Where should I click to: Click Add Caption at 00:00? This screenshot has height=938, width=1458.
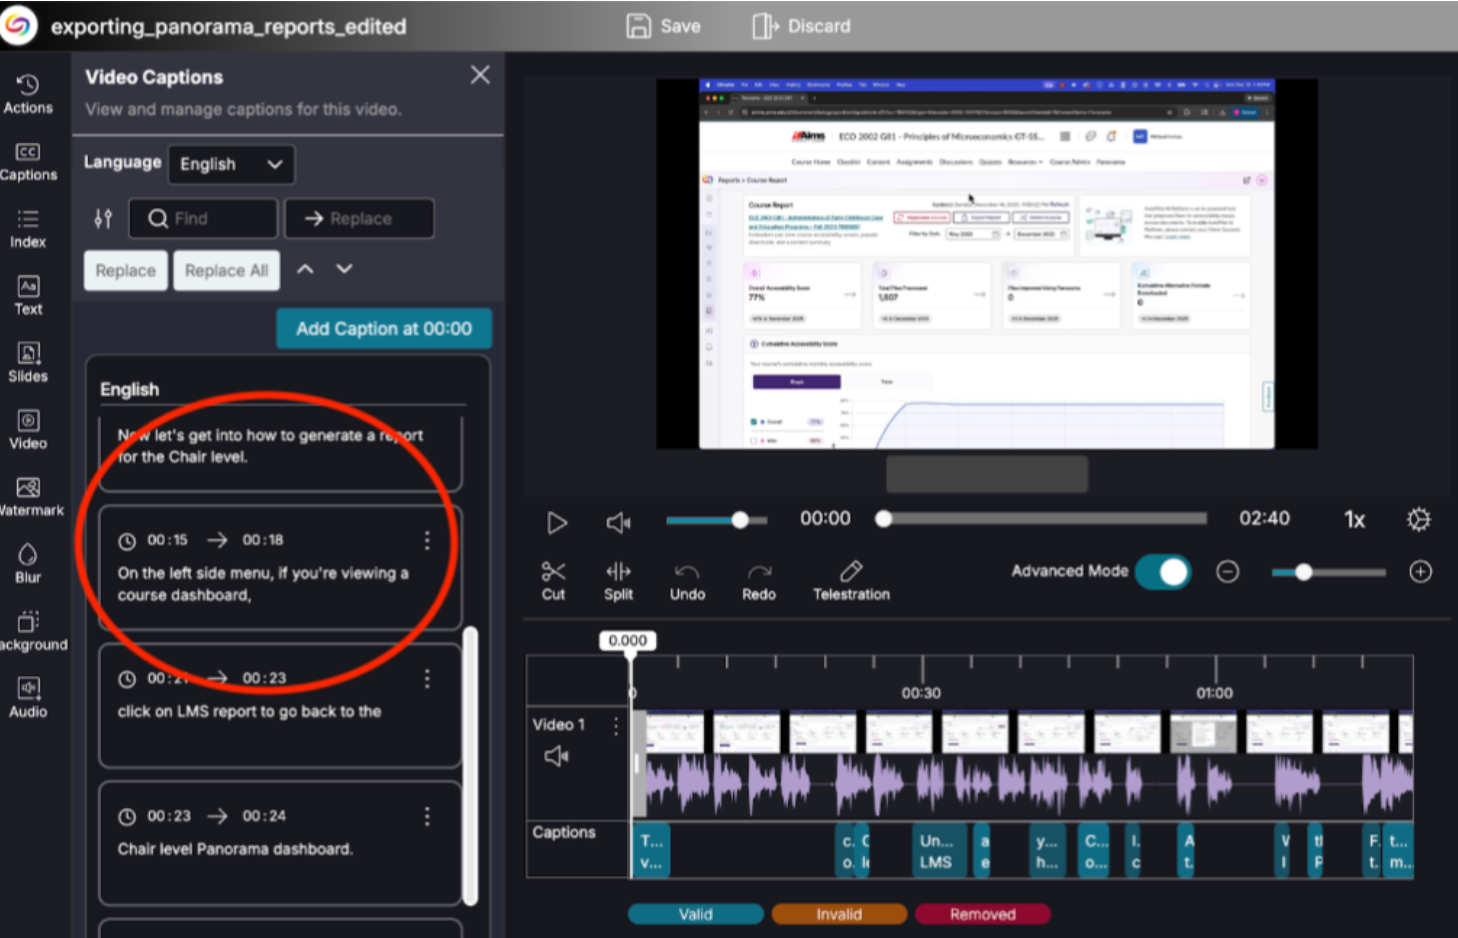pos(383,328)
